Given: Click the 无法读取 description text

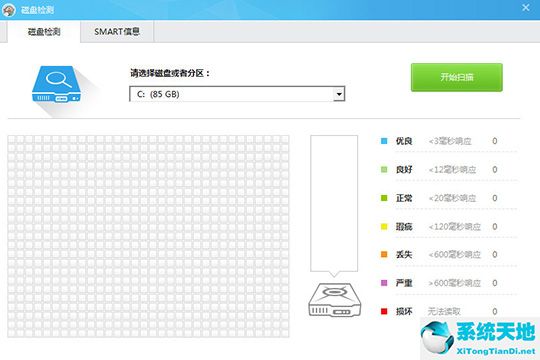Looking at the screenshot, I should 444,312.
